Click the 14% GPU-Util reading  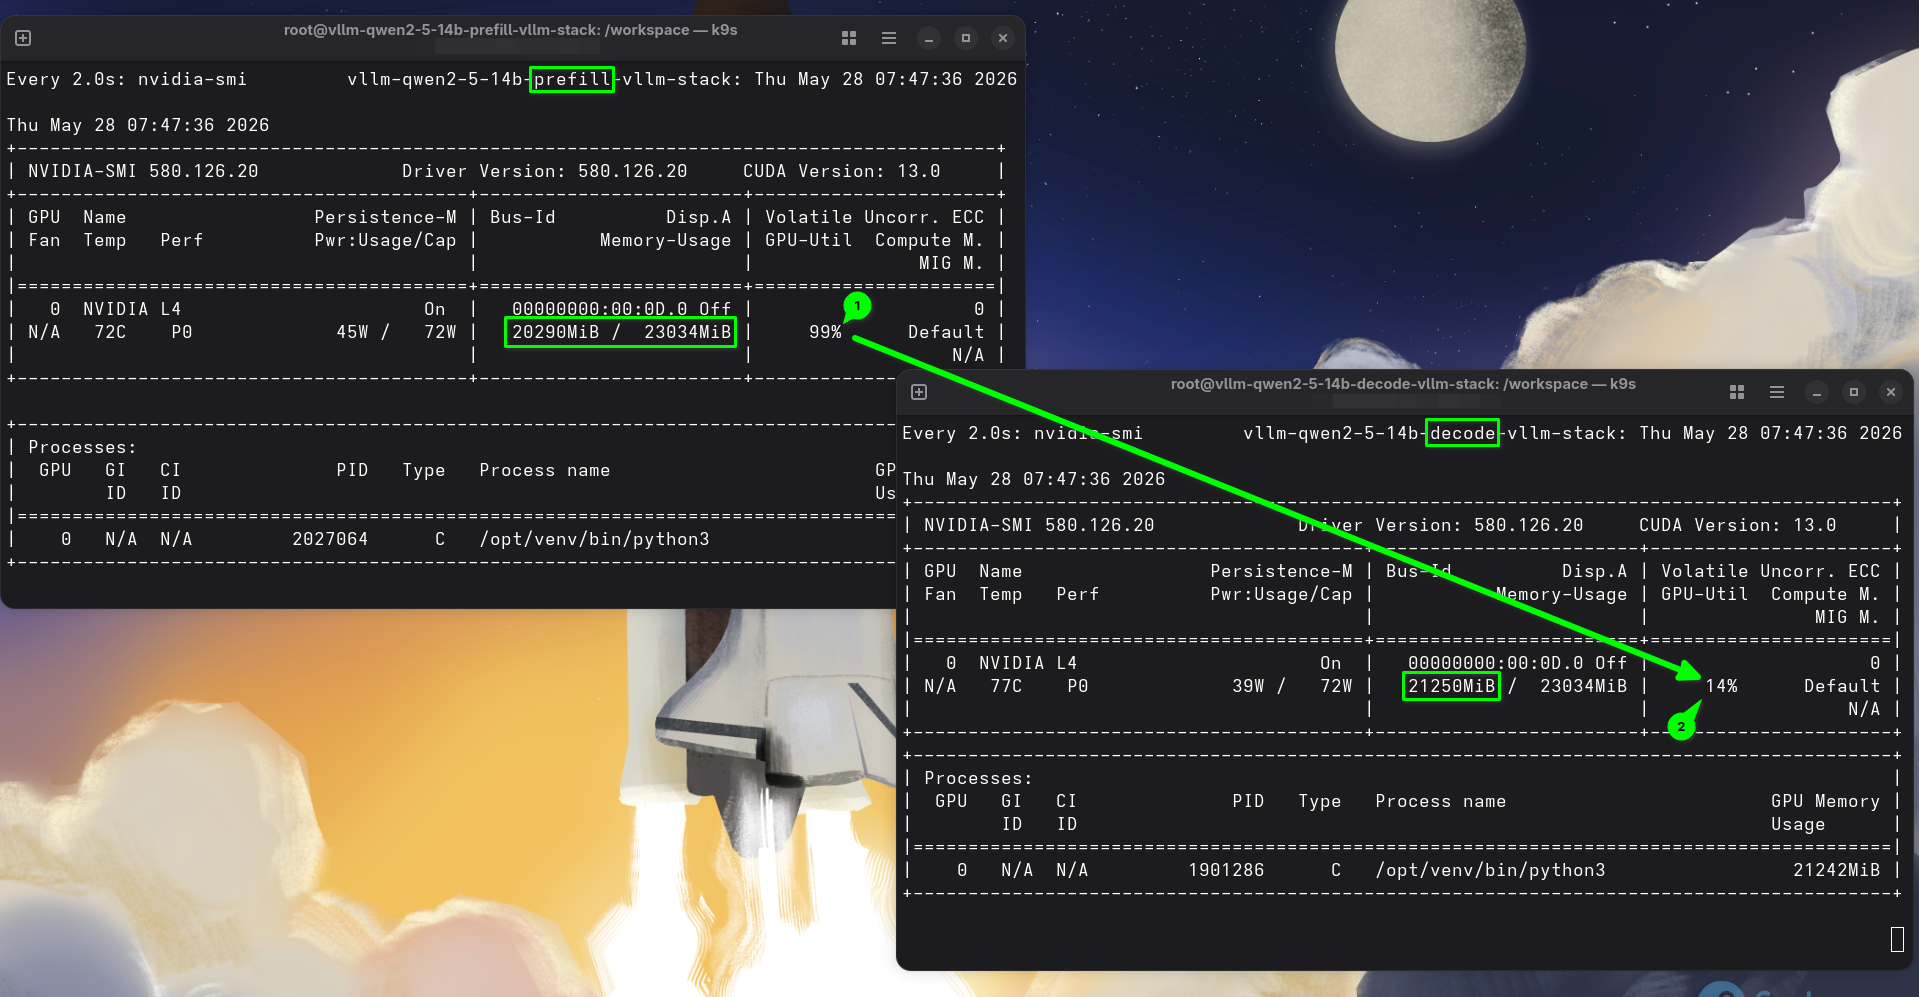1721,686
